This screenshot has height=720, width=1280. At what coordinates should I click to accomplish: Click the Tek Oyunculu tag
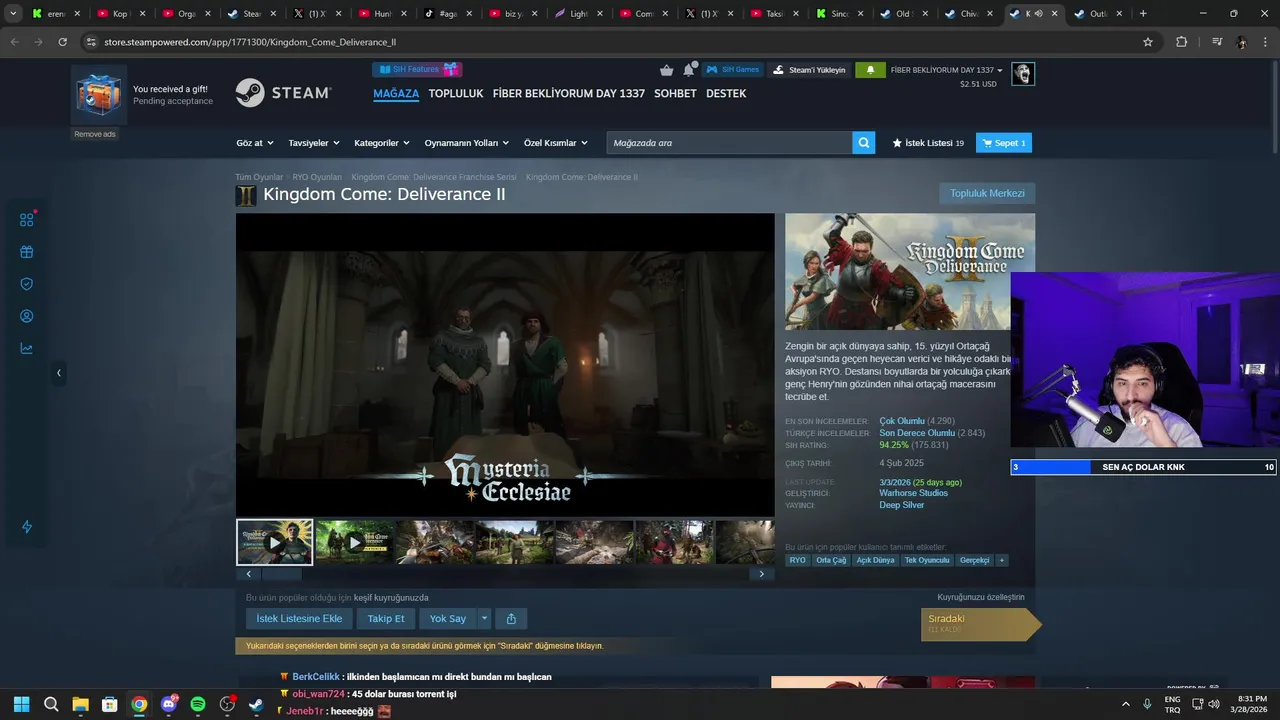(927, 560)
